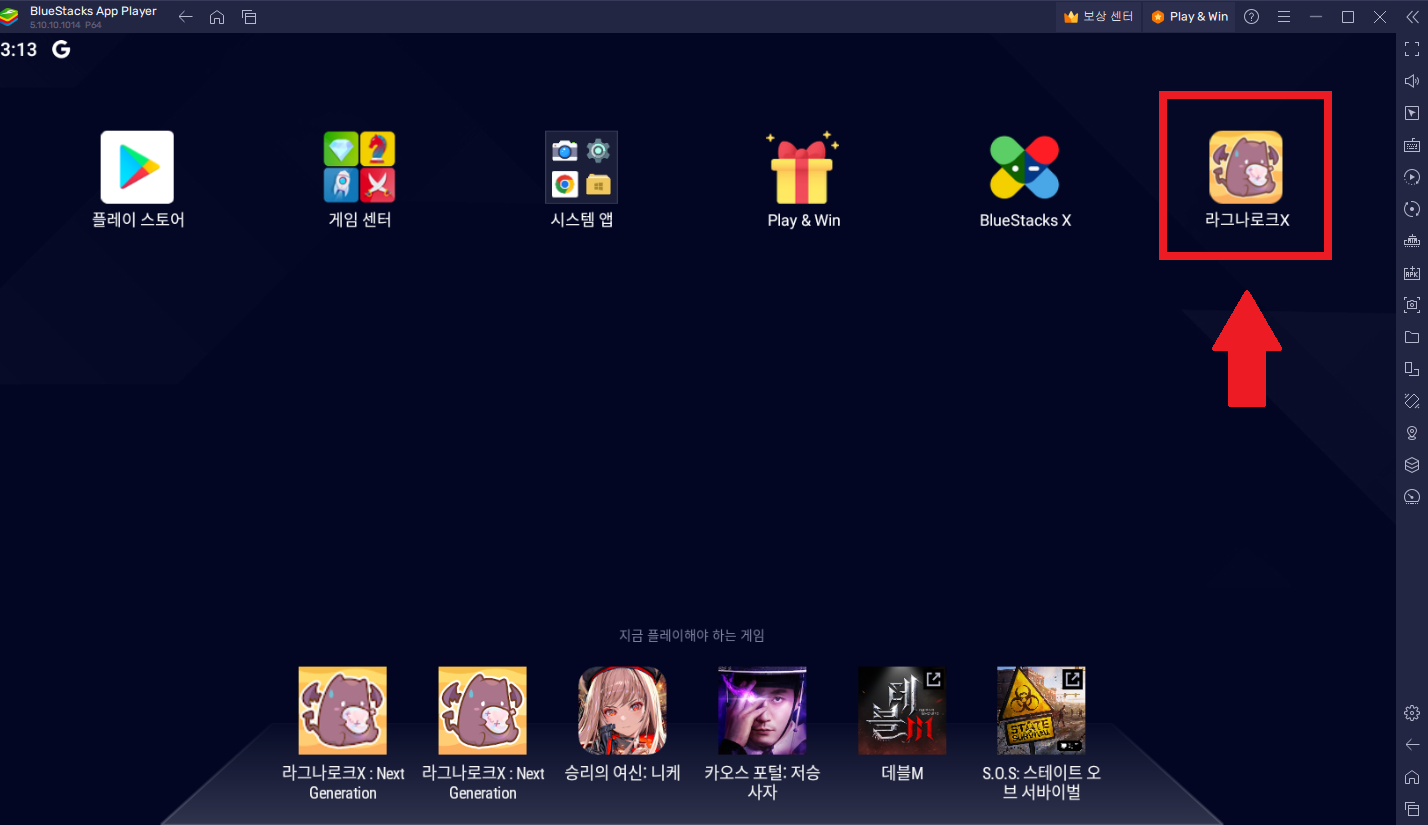Open the 시스템 앱 folder

coord(581,167)
